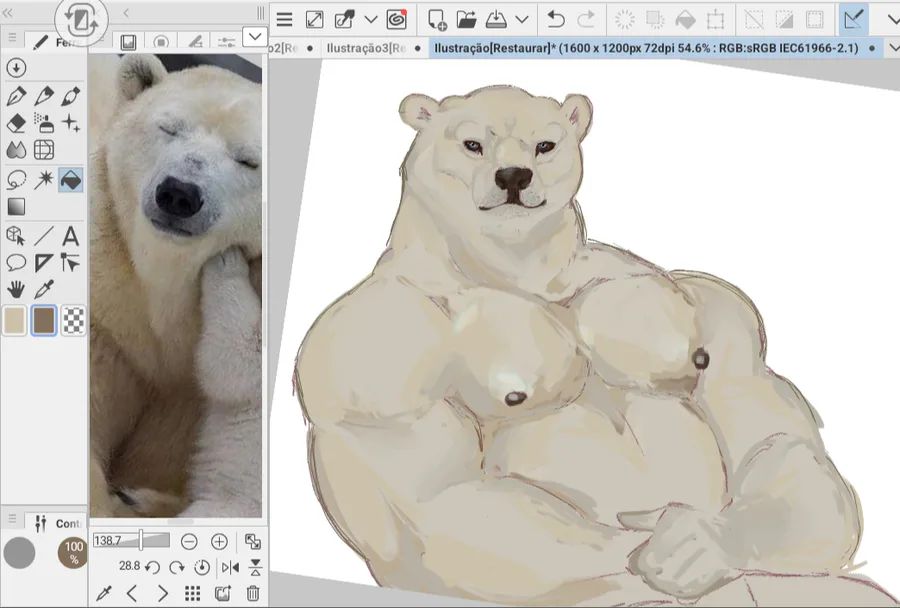This screenshot has width=900, height=608.
Task: Zoom out the sub view reference
Action: 189,541
